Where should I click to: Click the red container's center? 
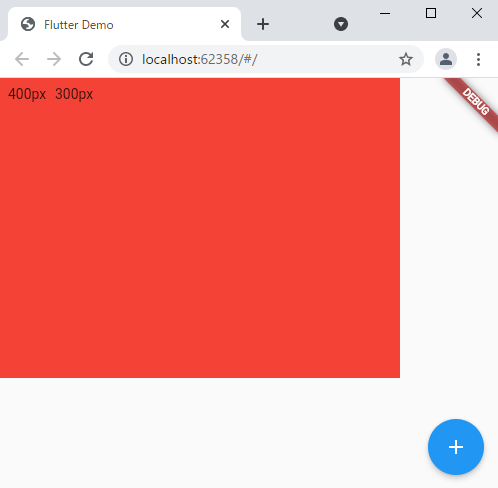[200, 228]
